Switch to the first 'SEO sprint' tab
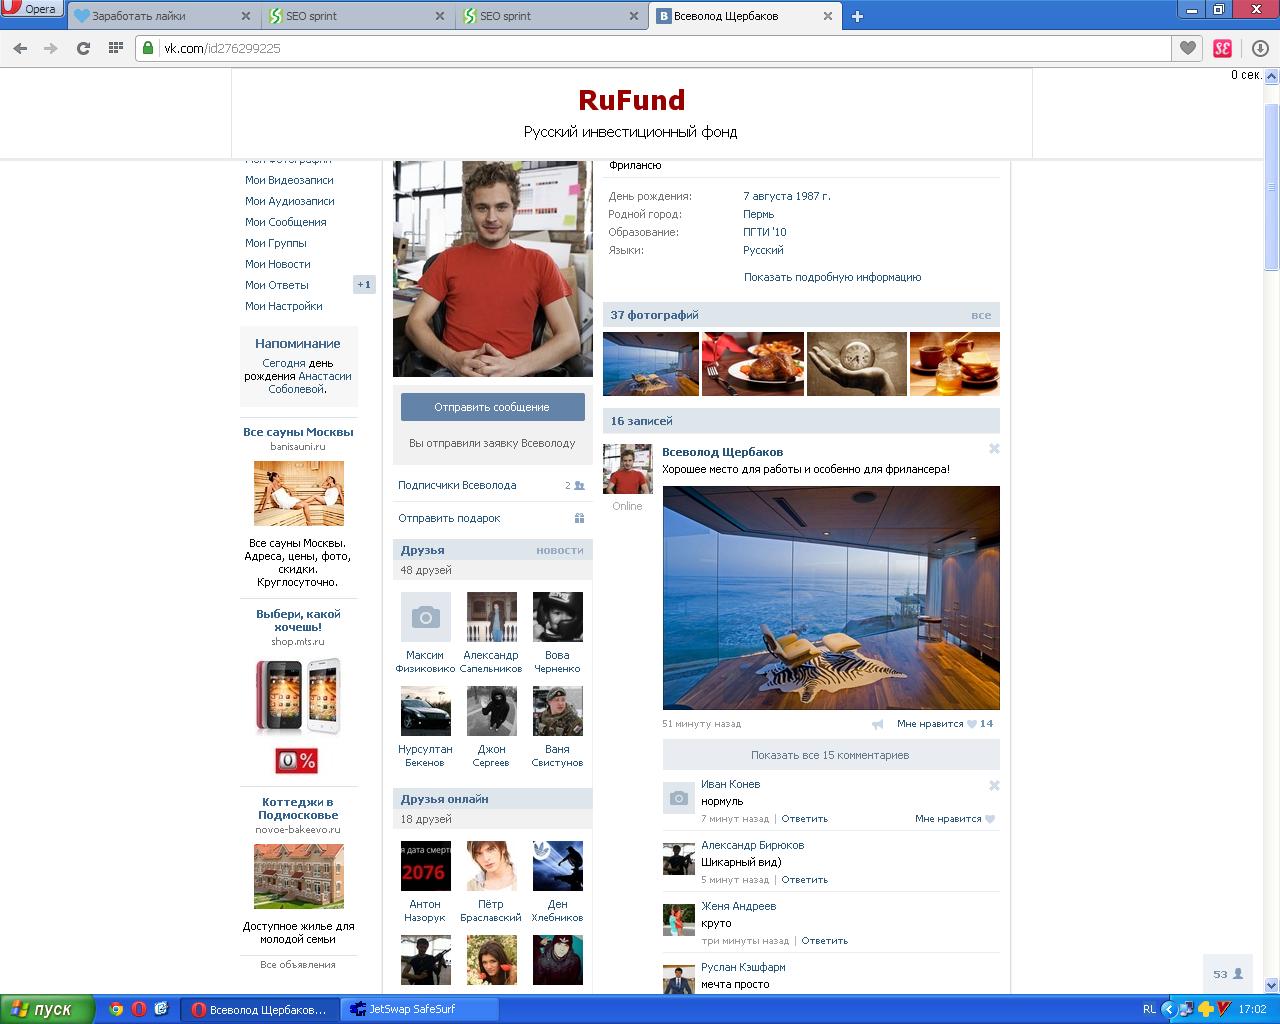This screenshot has width=1280, height=1024. click(356, 16)
